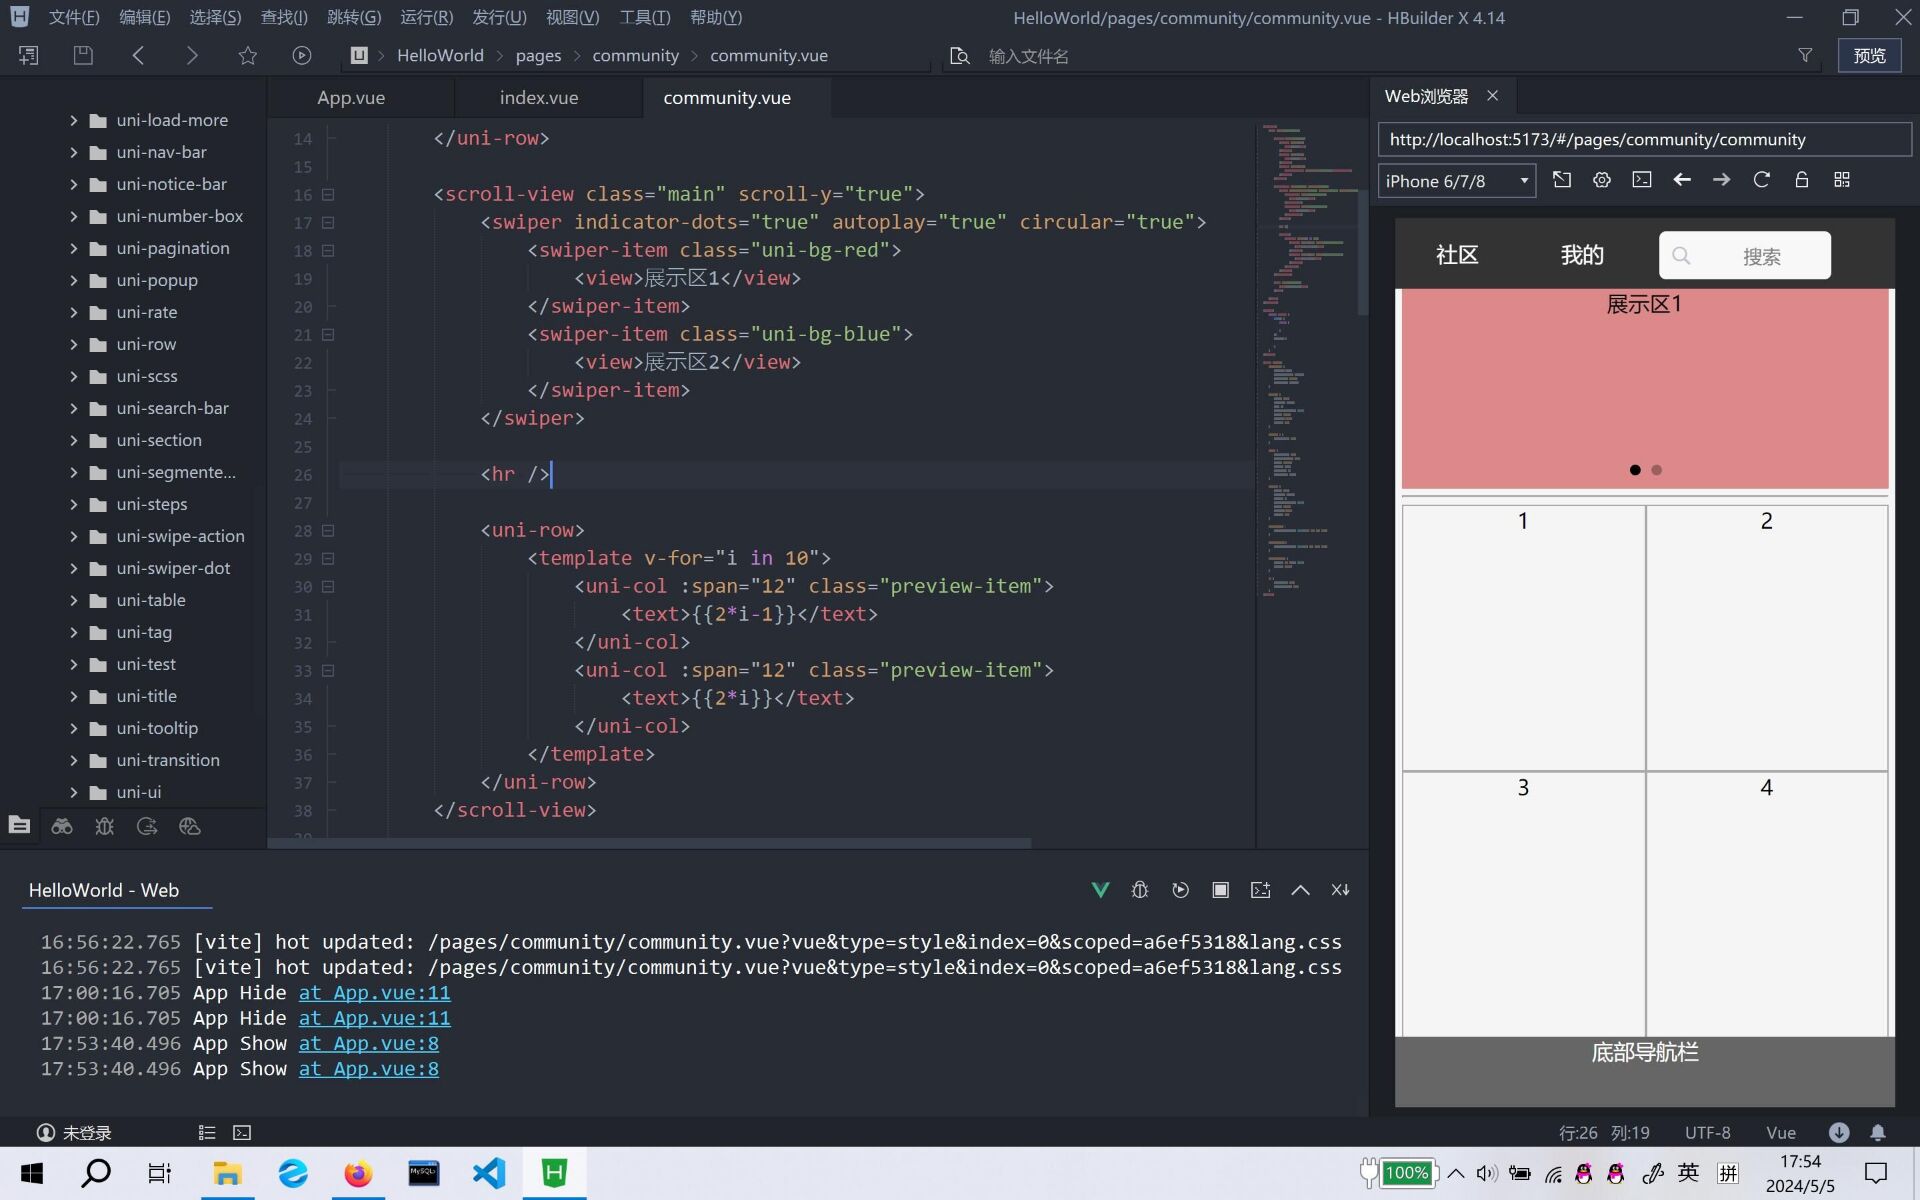Open browser devtools console icon

click(x=1642, y=180)
